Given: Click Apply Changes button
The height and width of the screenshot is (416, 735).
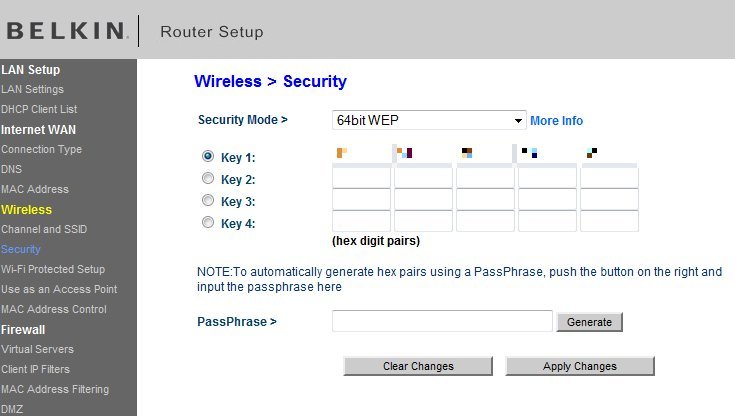Looking at the screenshot, I should (x=580, y=366).
